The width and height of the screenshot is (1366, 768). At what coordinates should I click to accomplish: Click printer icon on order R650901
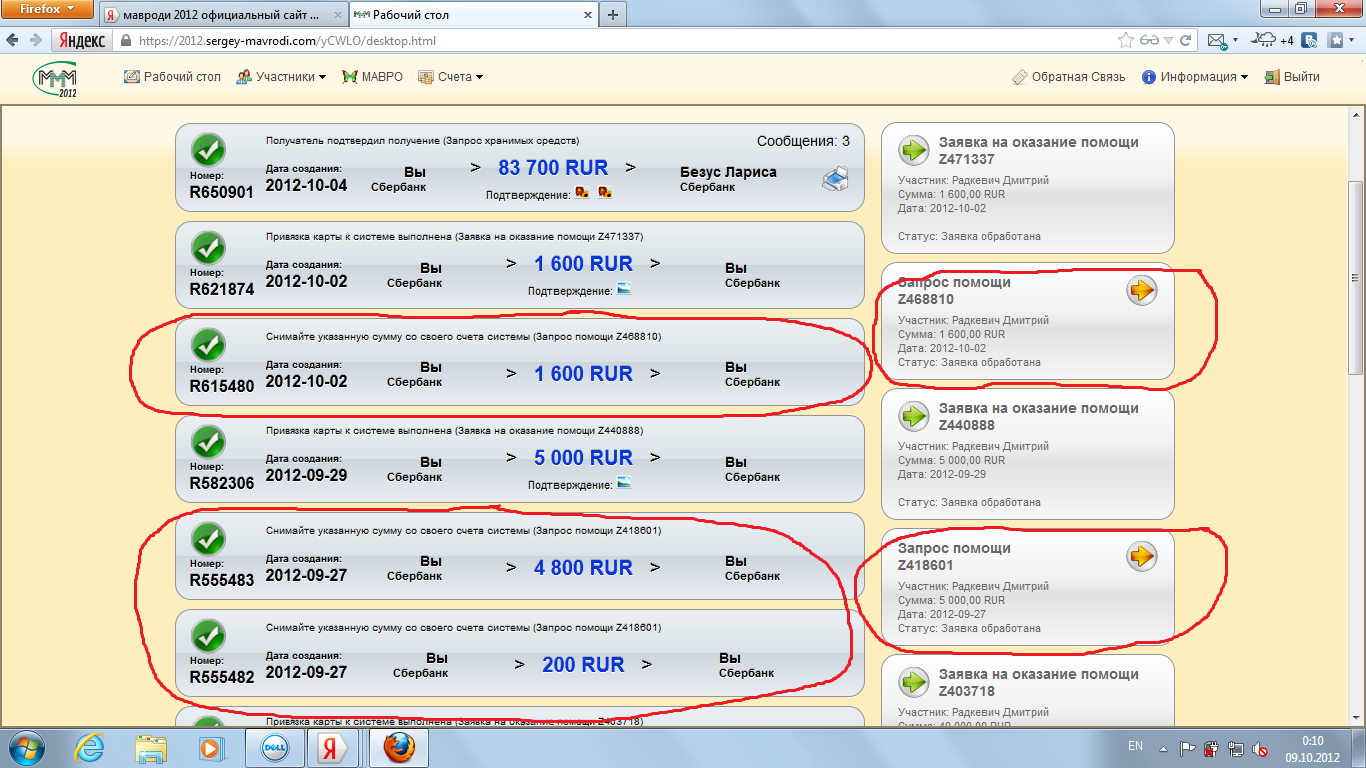836,180
